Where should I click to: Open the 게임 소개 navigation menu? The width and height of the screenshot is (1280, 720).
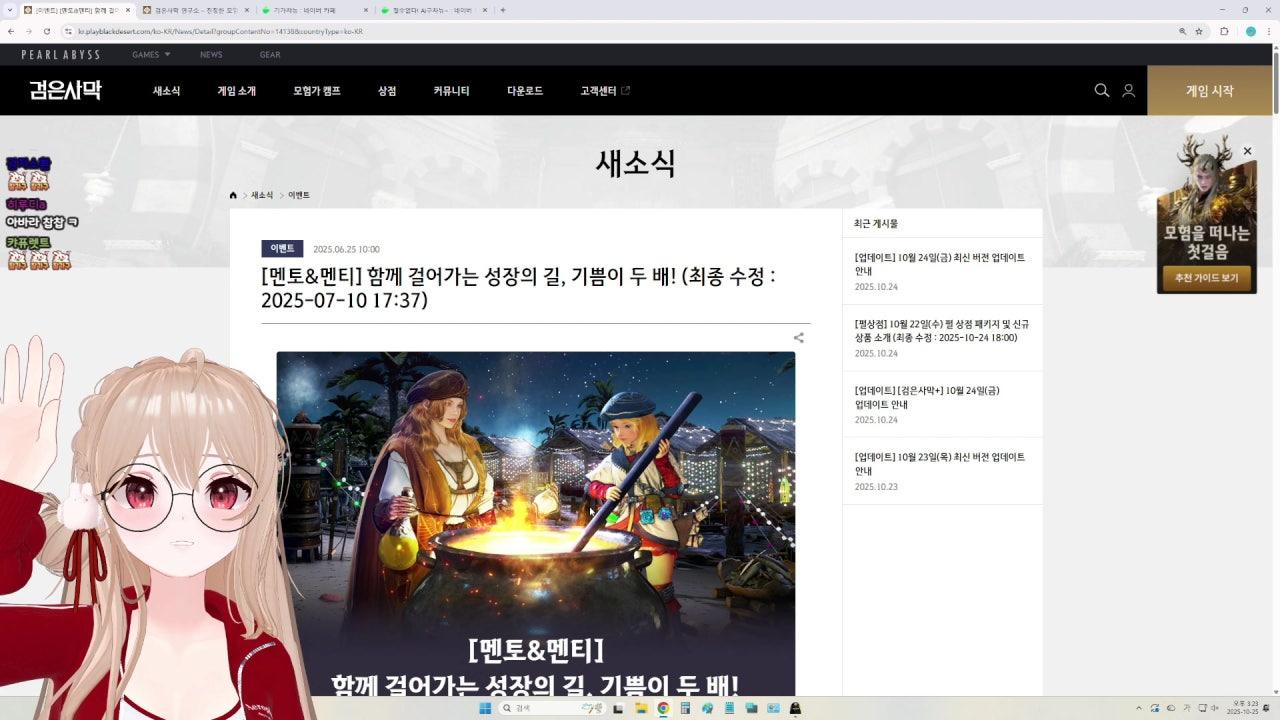[x=237, y=91]
